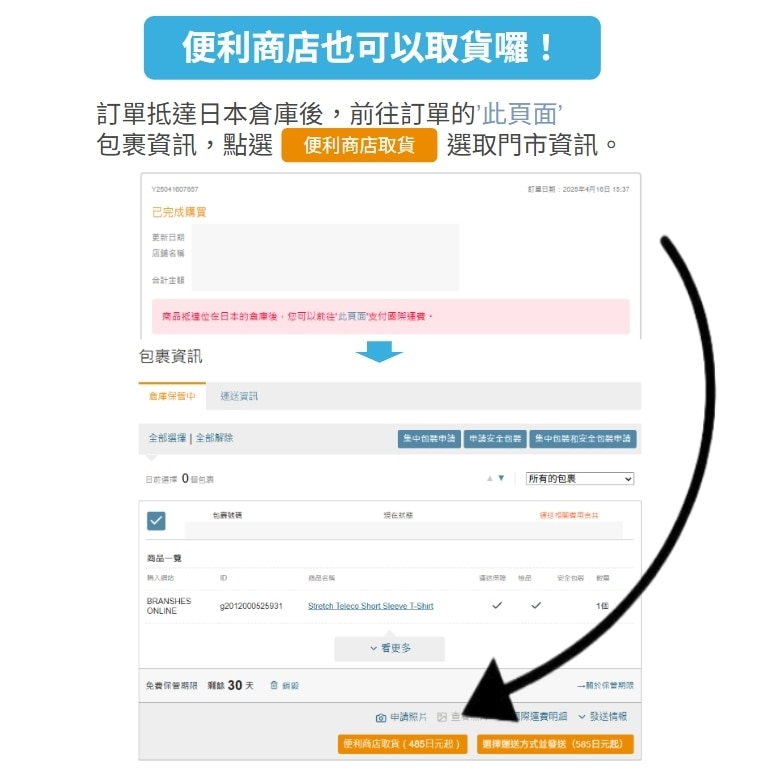Click 便利商店取貨（485日元起）button
780x773 pixels.
pos(402,744)
